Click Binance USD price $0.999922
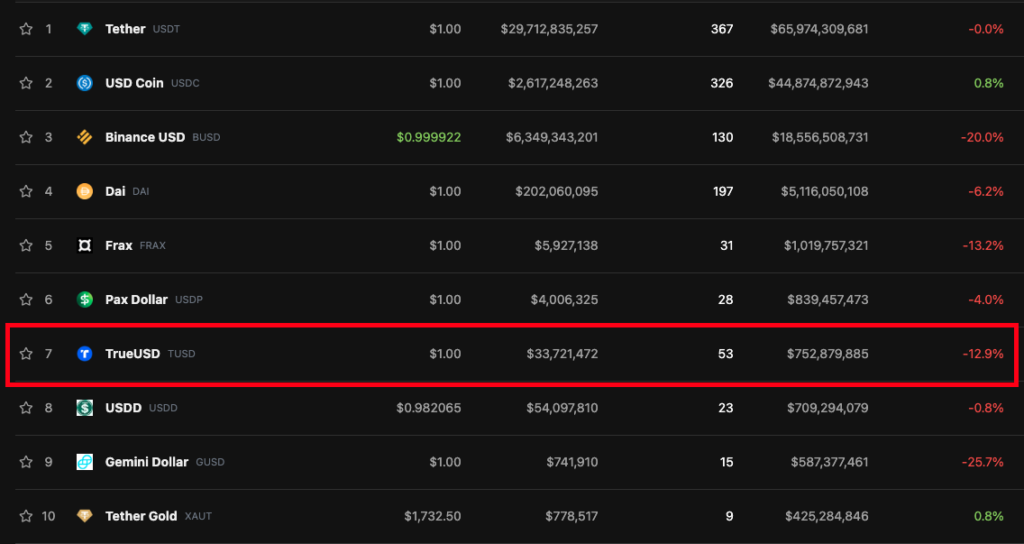This screenshot has height=544, width=1024. tap(428, 137)
